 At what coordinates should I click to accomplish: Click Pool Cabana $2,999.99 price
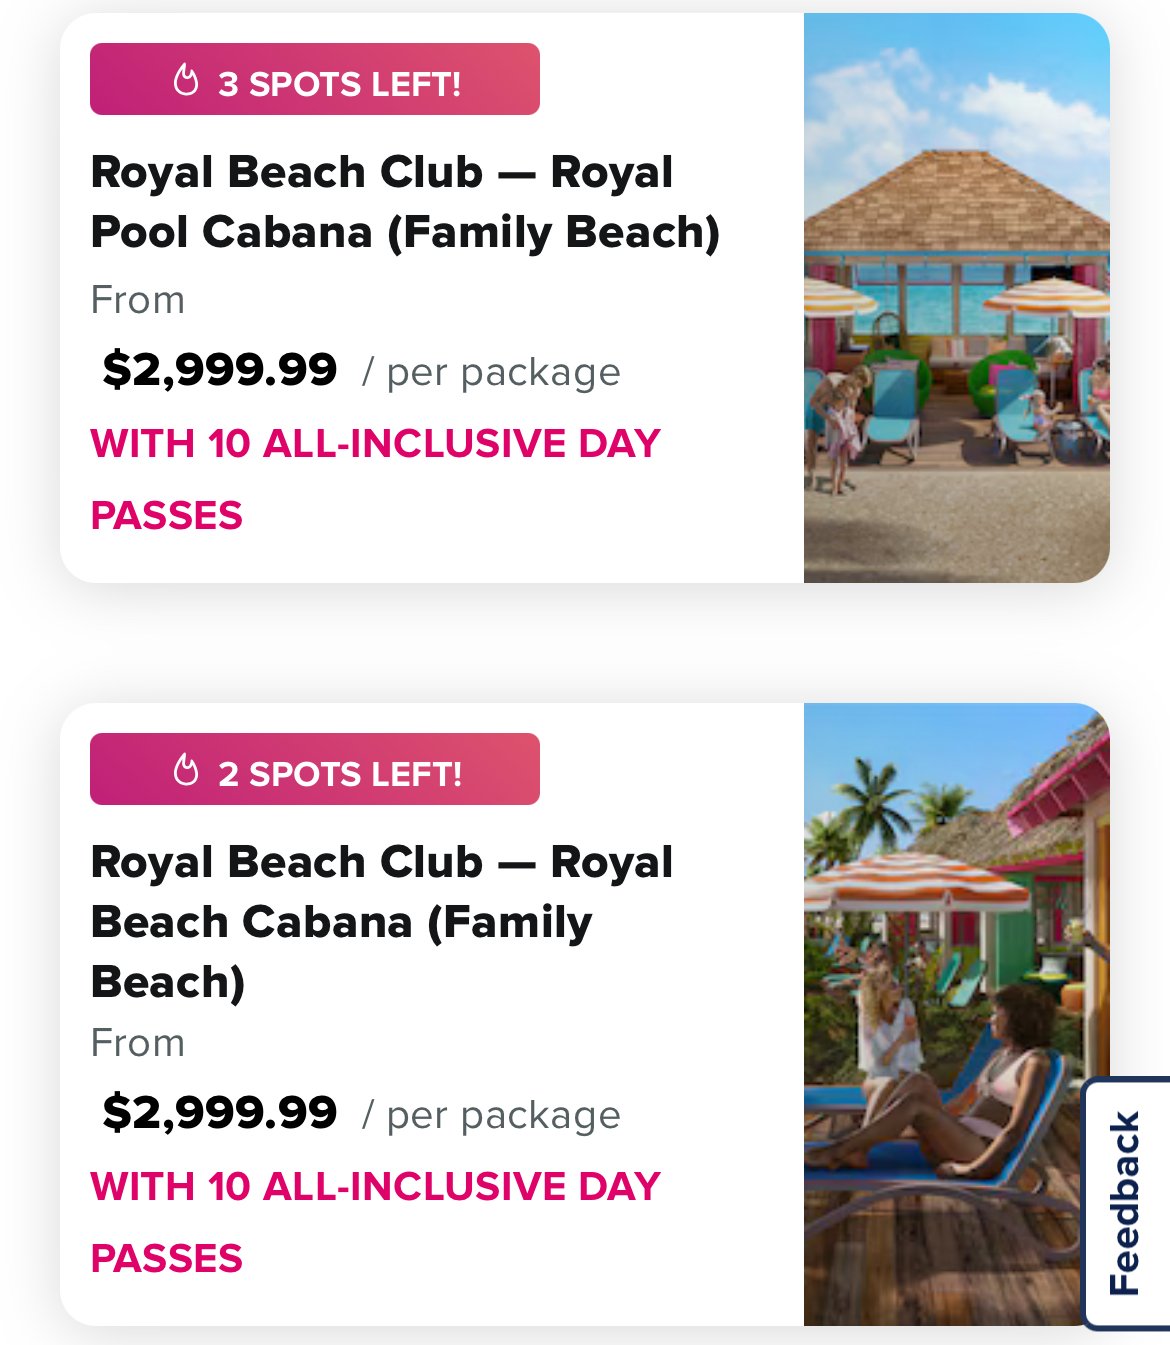(x=220, y=370)
